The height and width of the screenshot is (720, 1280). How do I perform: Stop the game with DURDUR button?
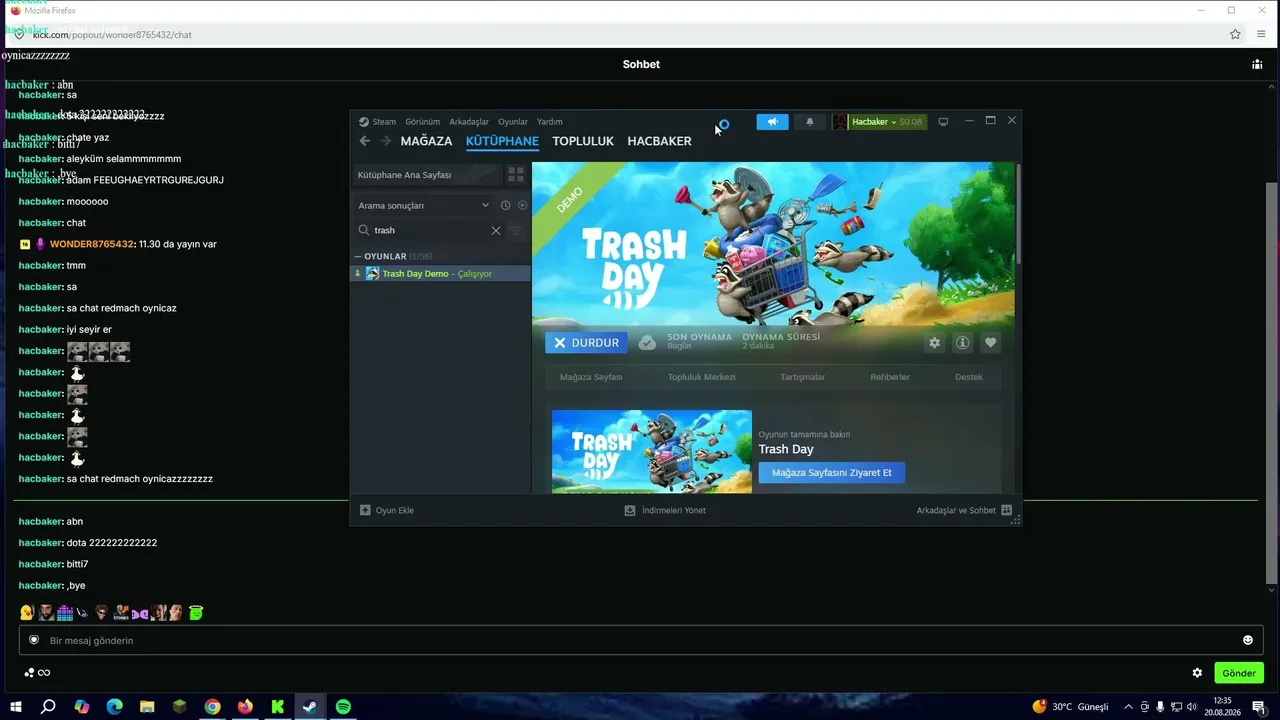coord(586,343)
